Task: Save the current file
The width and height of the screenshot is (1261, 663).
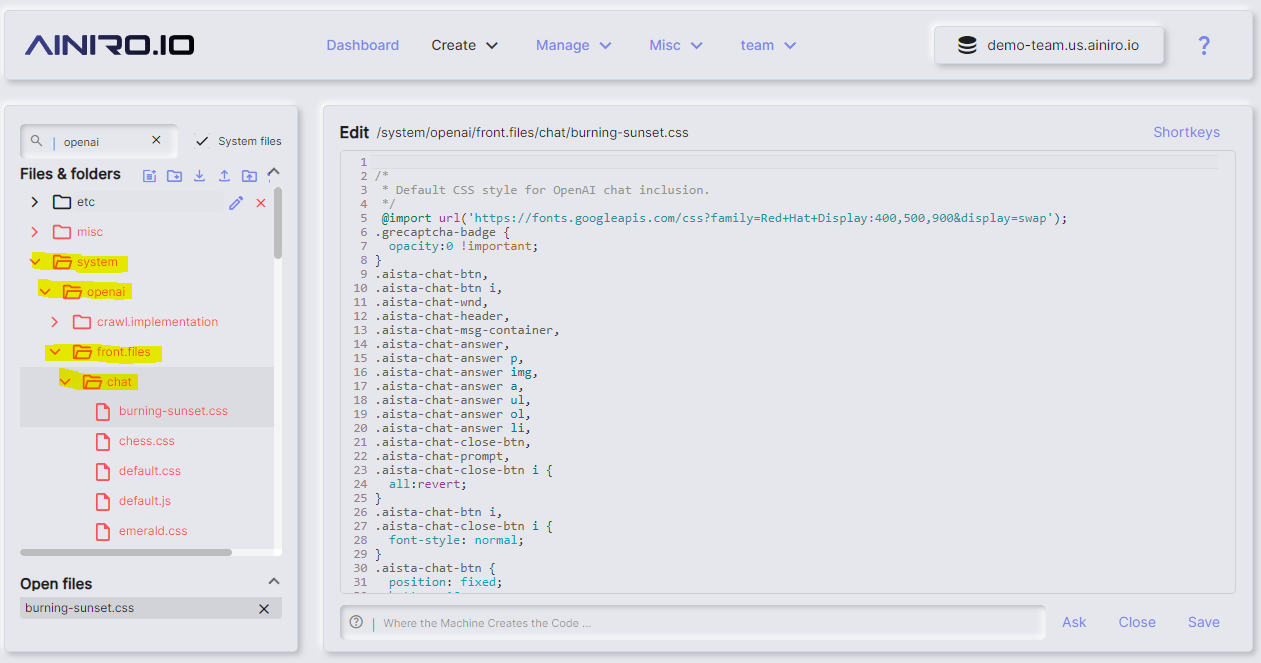Action: click(x=1203, y=622)
